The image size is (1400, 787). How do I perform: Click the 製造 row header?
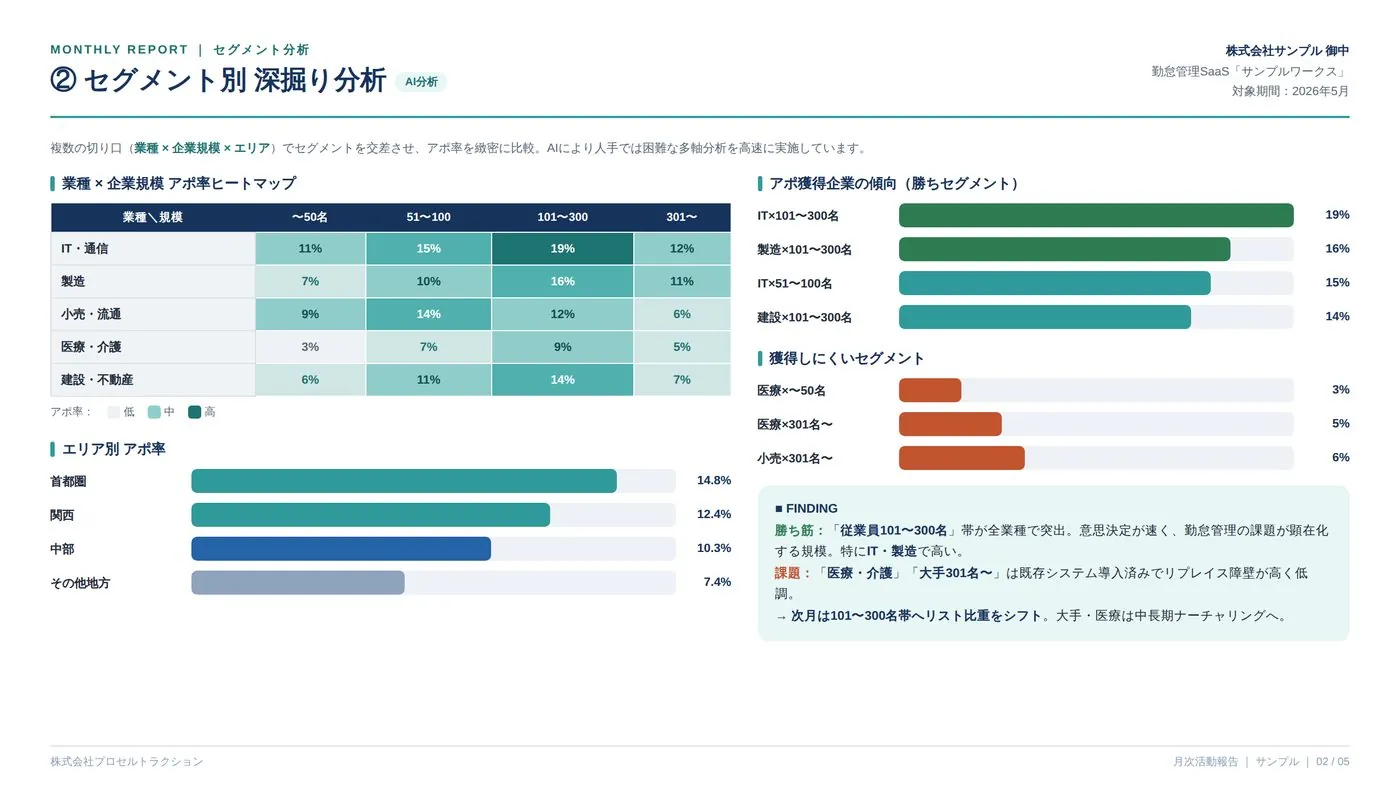pyautogui.click(x=153, y=282)
